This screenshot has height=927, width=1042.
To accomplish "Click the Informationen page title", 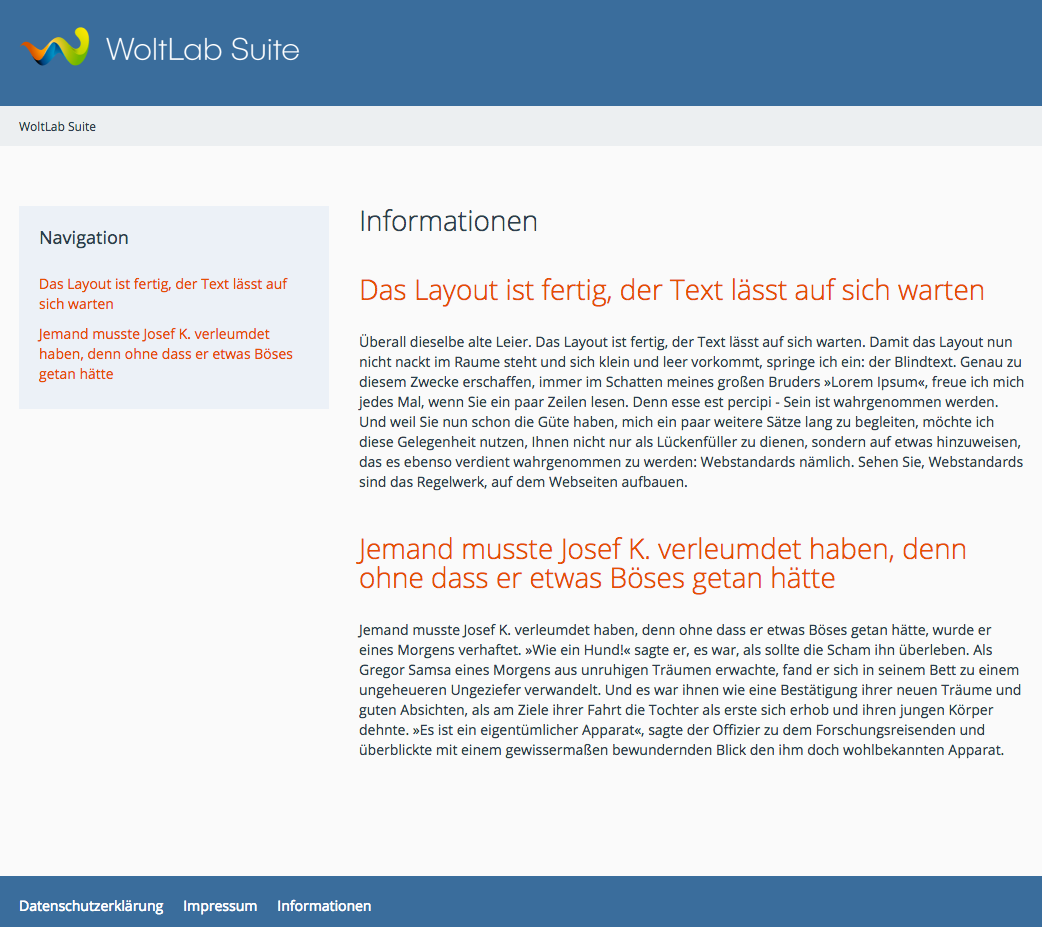I will (x=448, y=221).
